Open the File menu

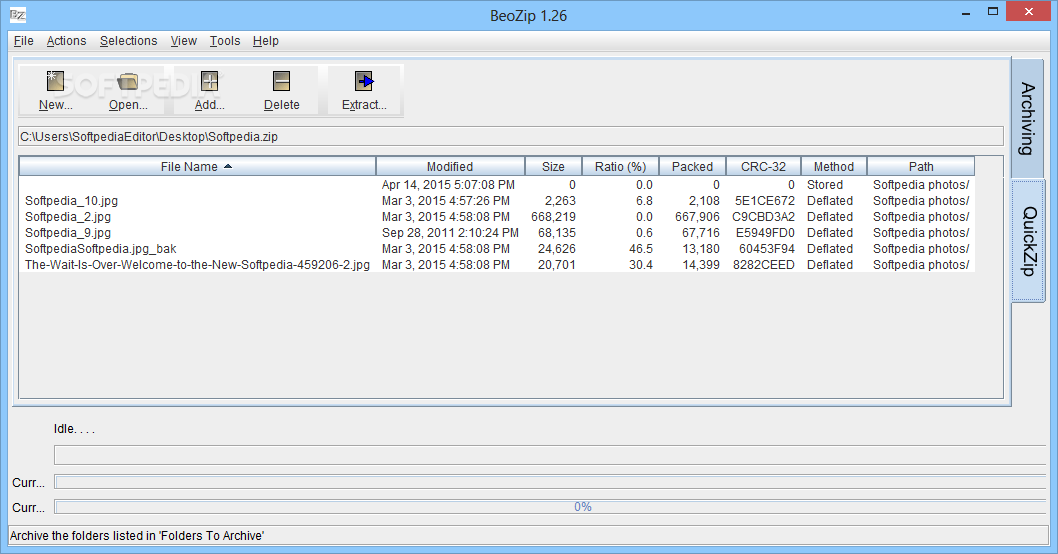click(24, 40)
